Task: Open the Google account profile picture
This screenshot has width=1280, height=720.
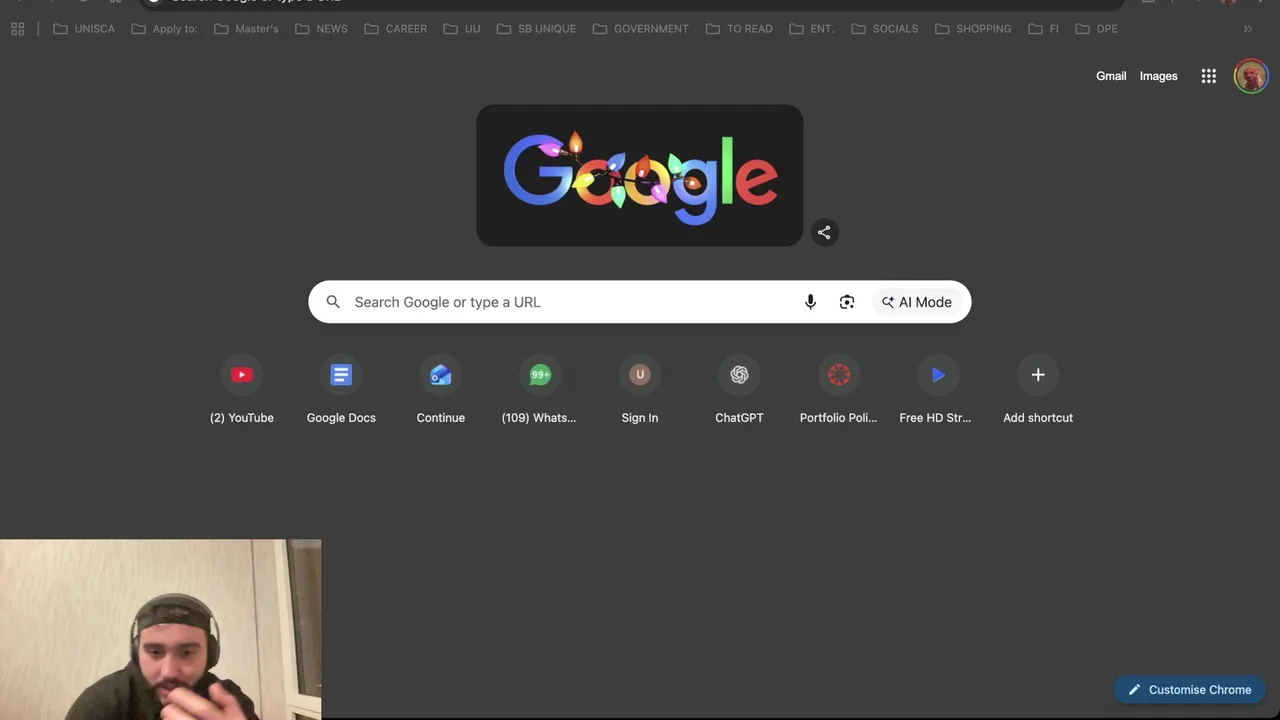Action: tap(1251, 76)
